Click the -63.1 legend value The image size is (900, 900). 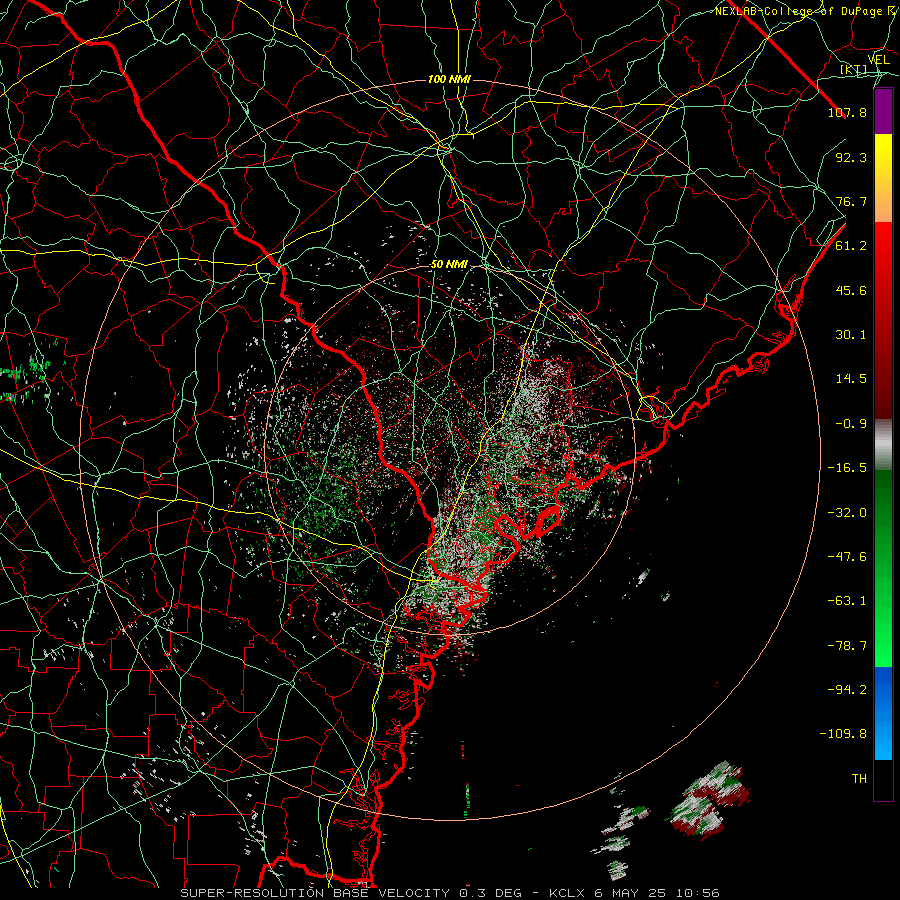tap(847, 601)
